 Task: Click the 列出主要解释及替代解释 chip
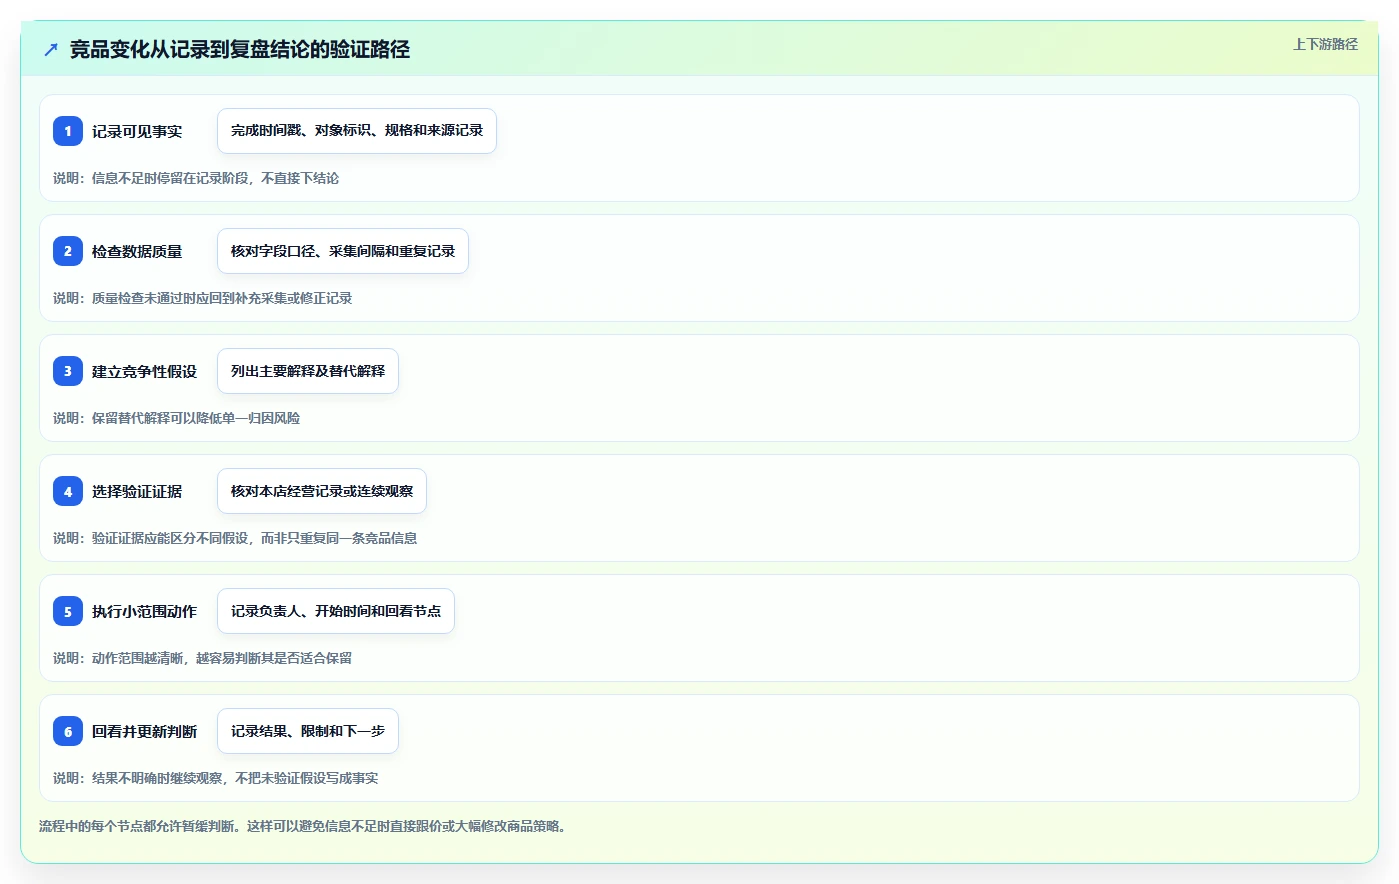coord(308,371)
